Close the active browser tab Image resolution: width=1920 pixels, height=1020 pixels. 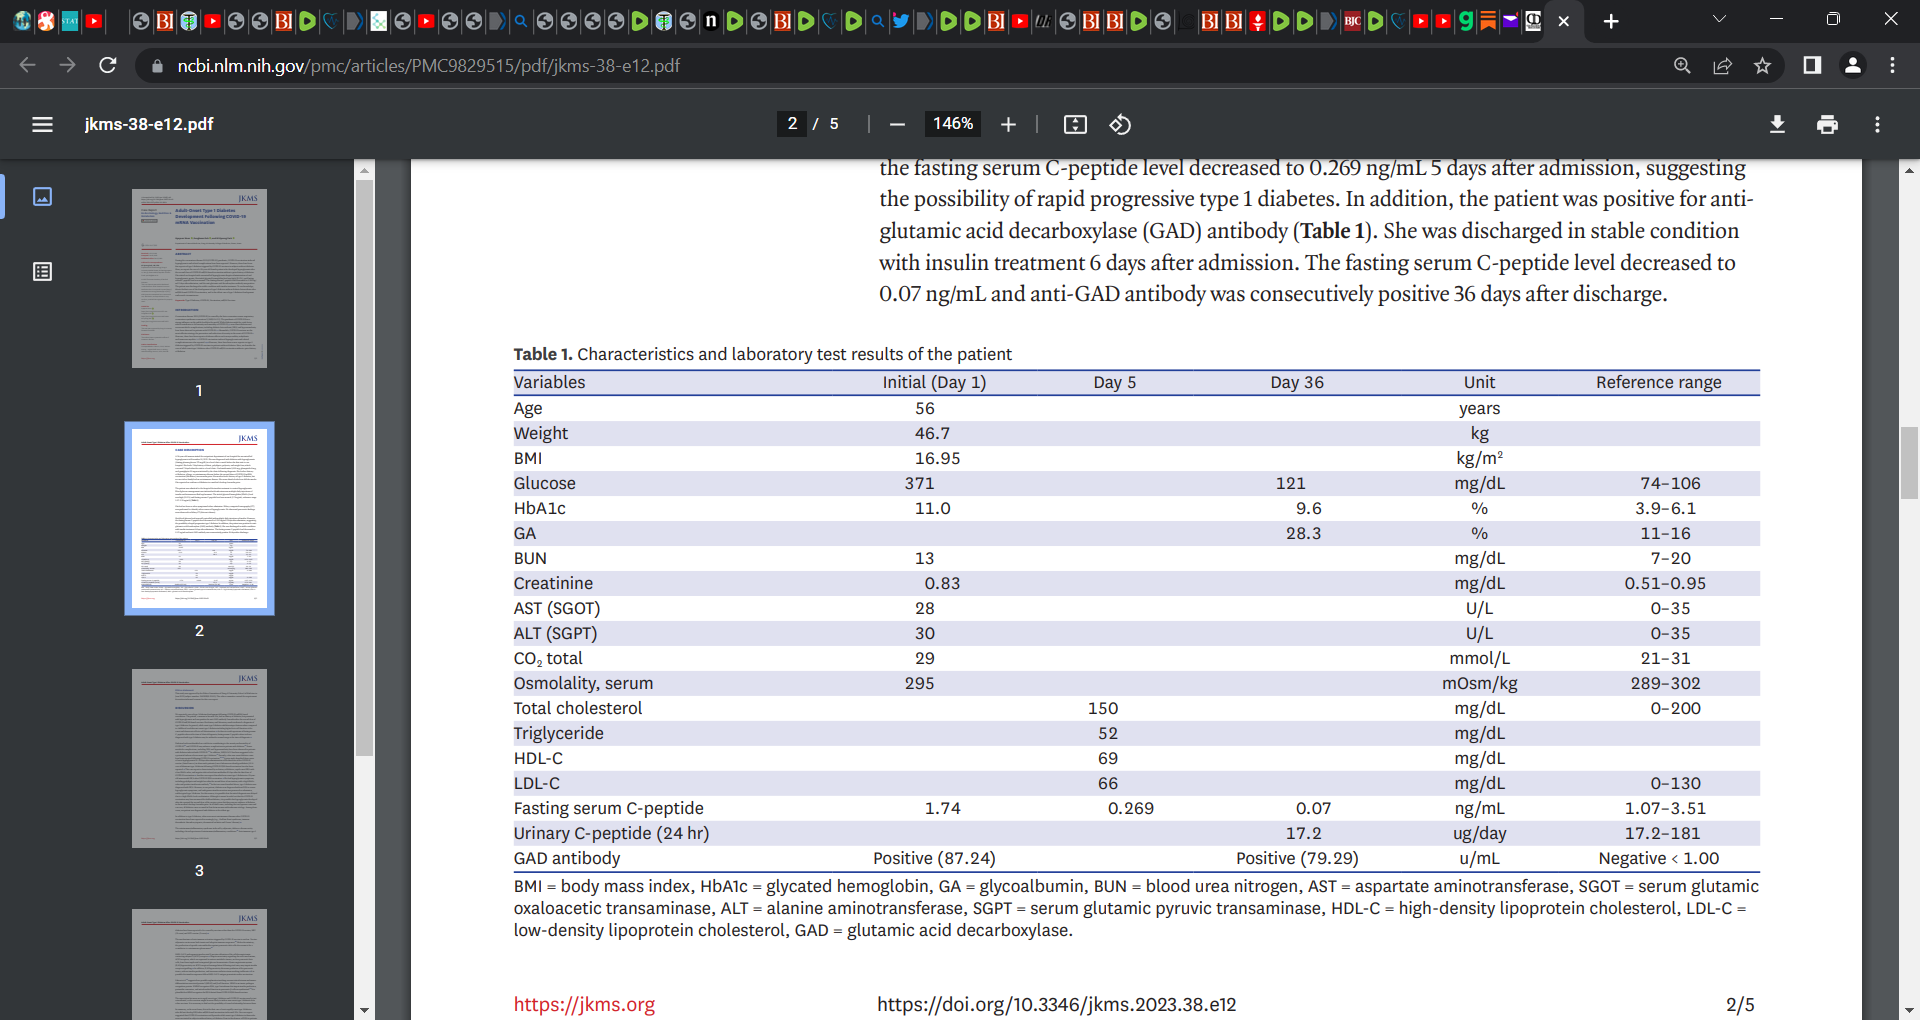coord(1564,21)
